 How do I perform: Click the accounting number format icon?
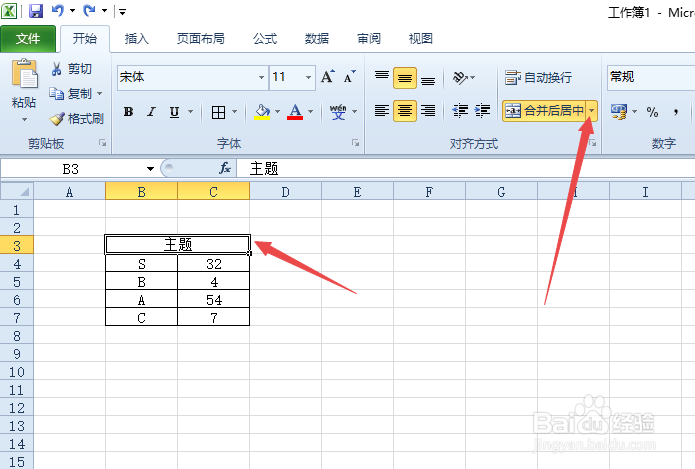pyautogui.click(x=619, y=111)
